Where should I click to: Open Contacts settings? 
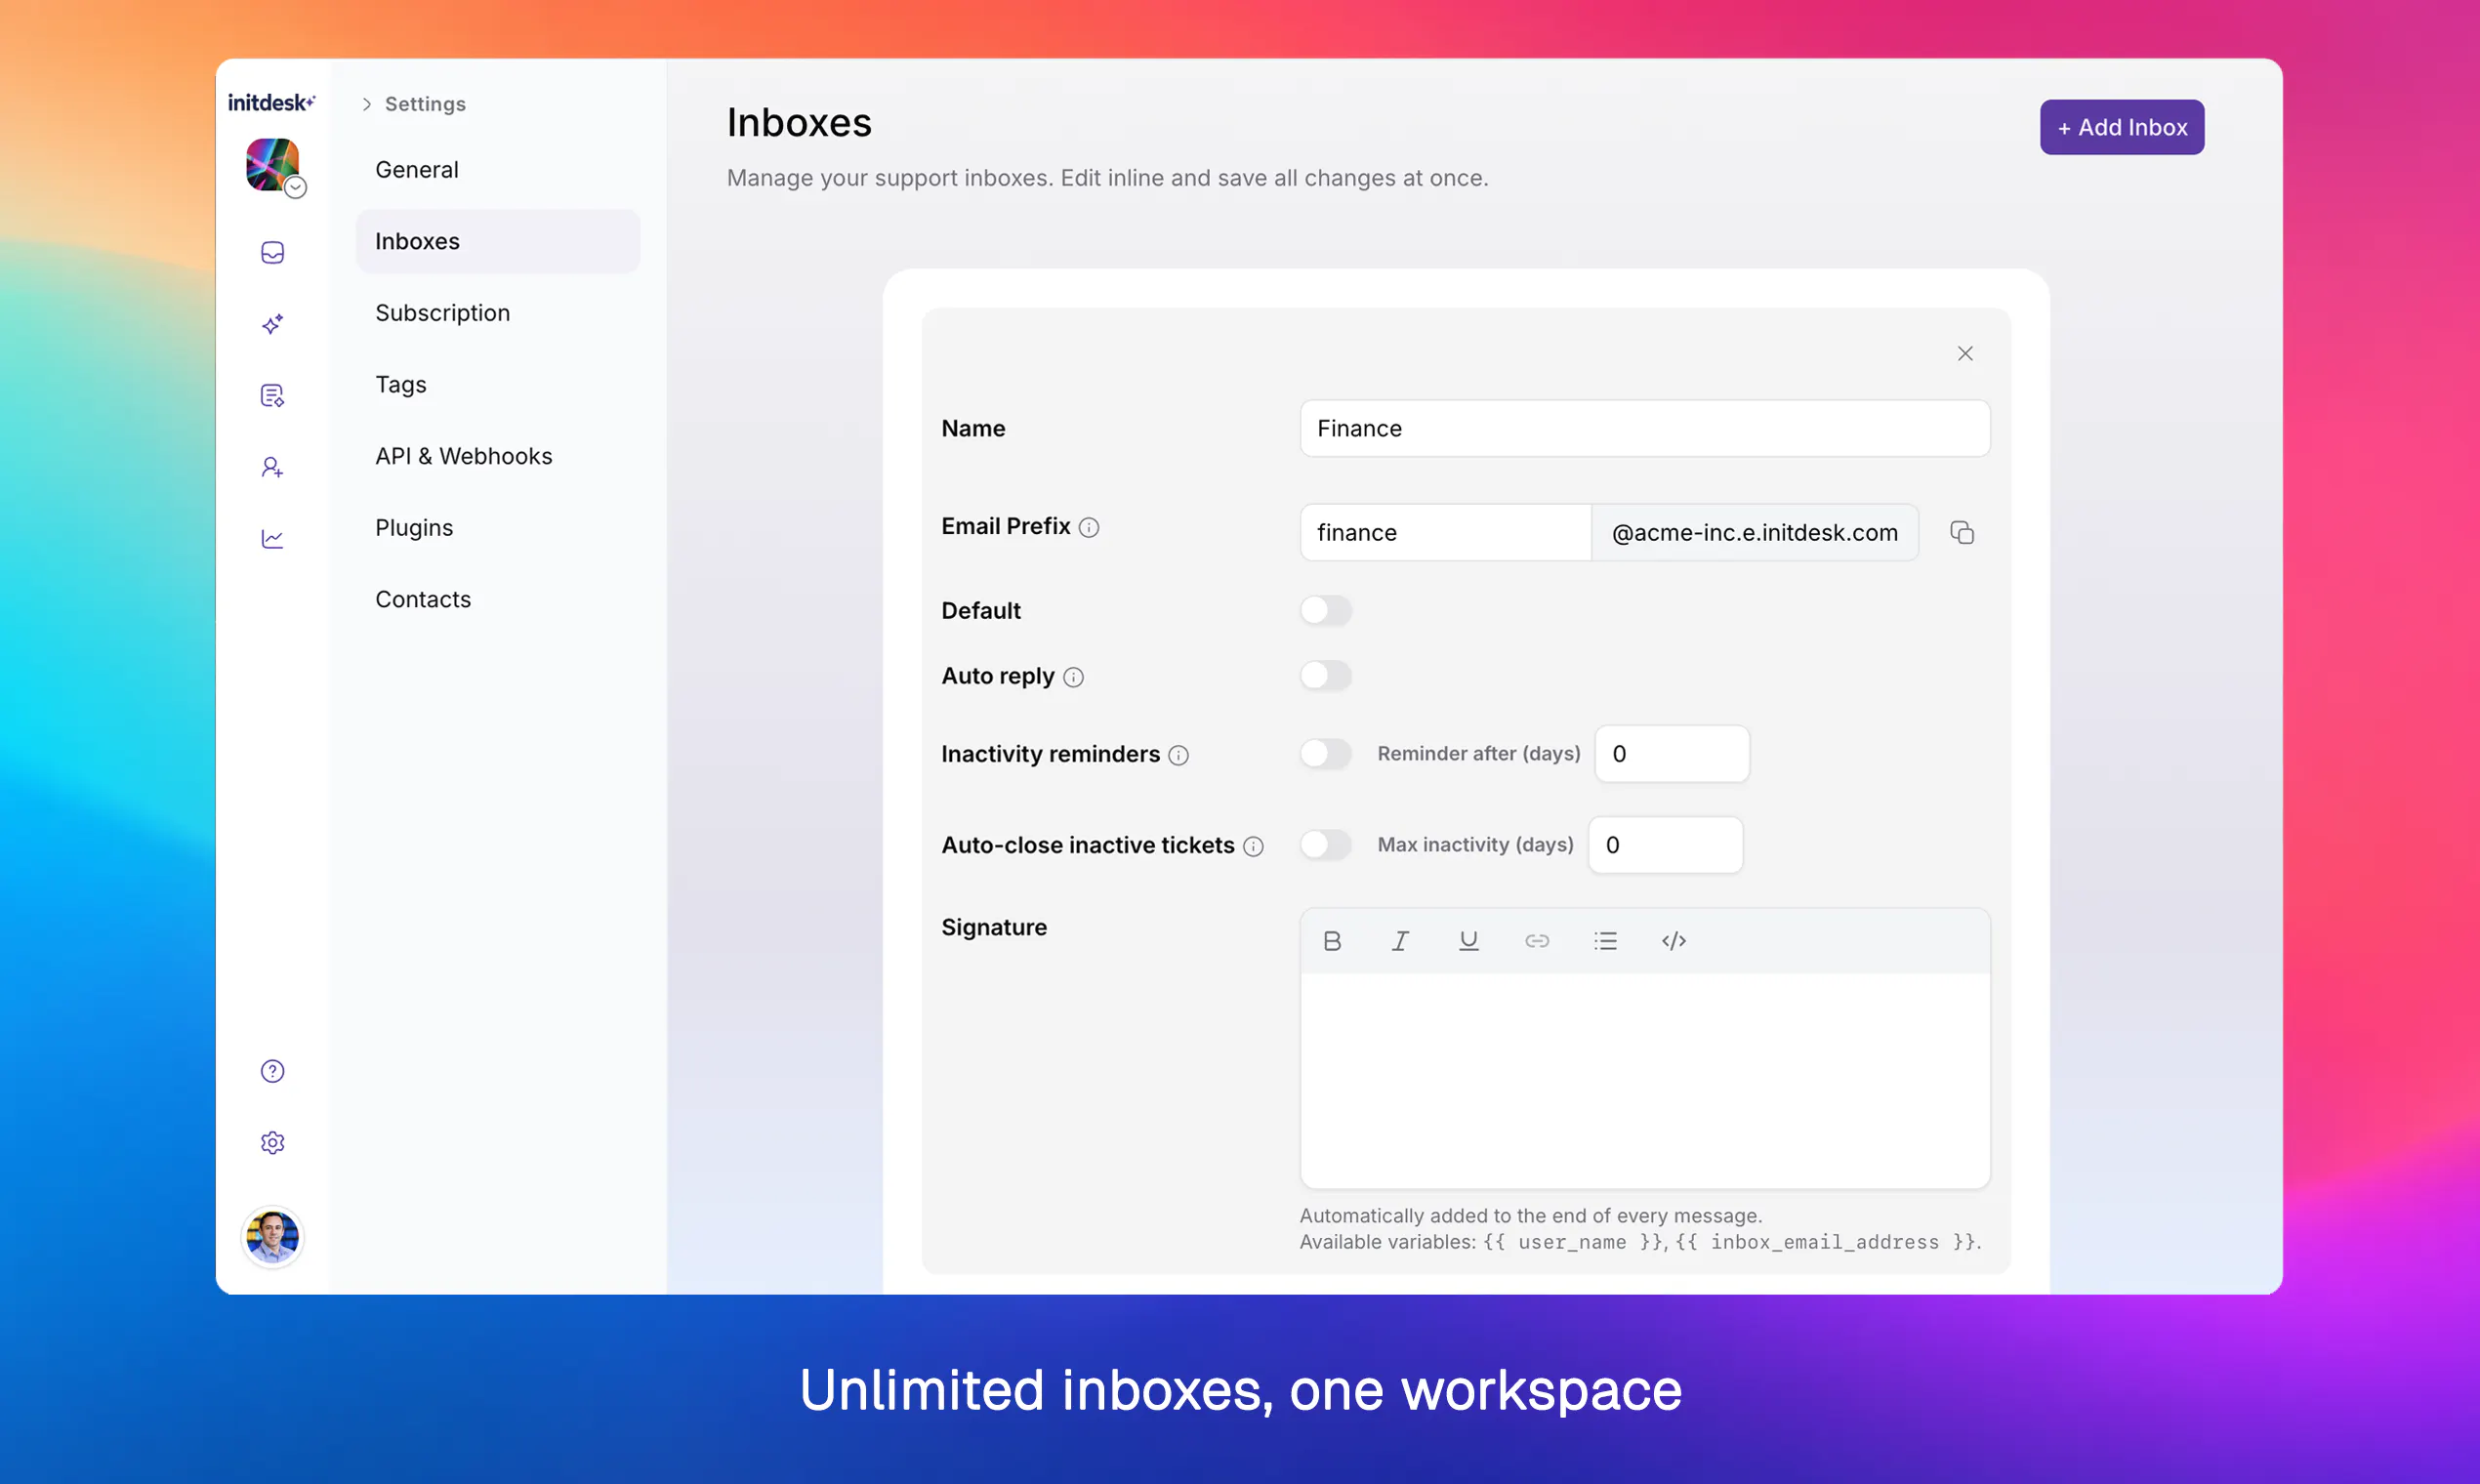tap(498, 599)
